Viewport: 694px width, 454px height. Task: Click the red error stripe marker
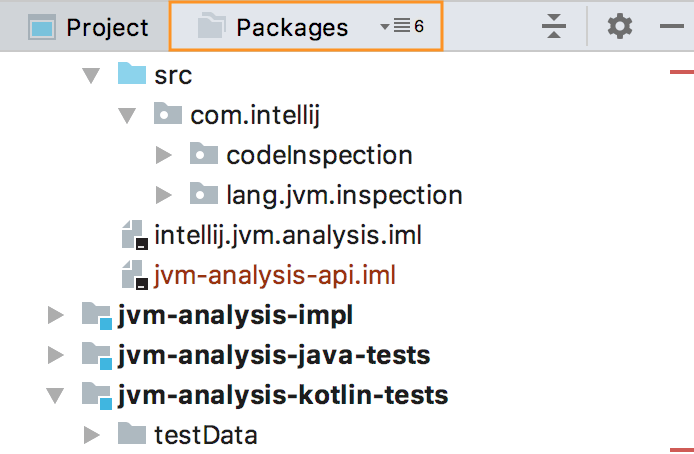tap(681, 71)
